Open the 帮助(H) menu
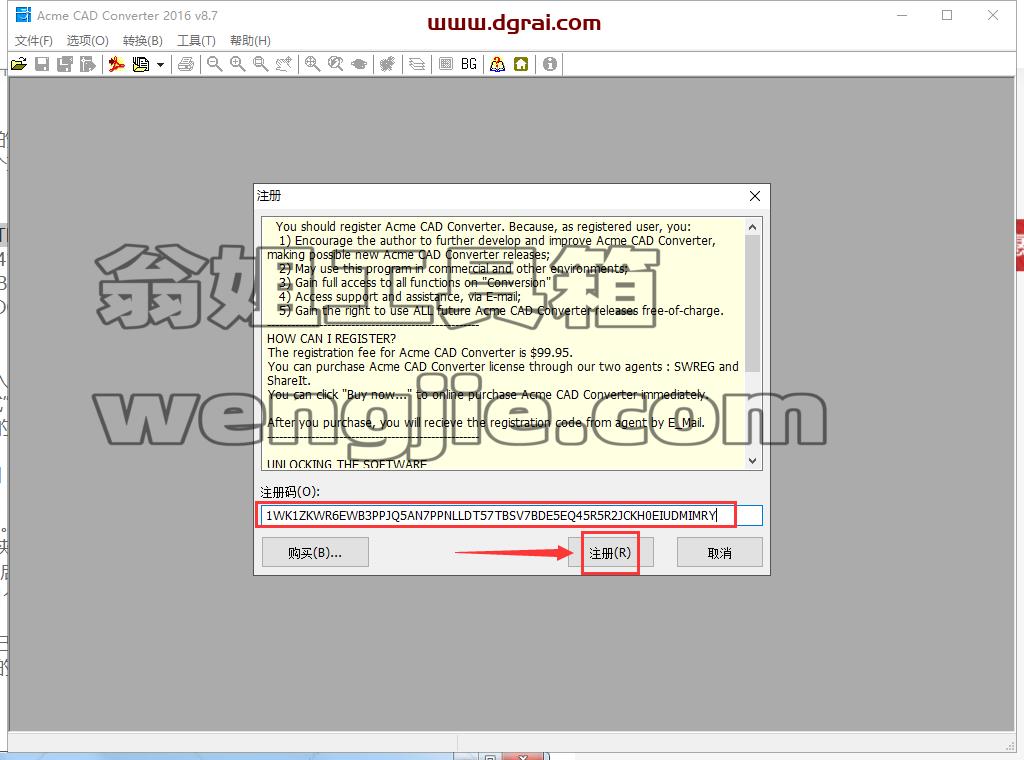This screenshot has height=760, width=1024. pyautogui.click(x=250, y=40)
